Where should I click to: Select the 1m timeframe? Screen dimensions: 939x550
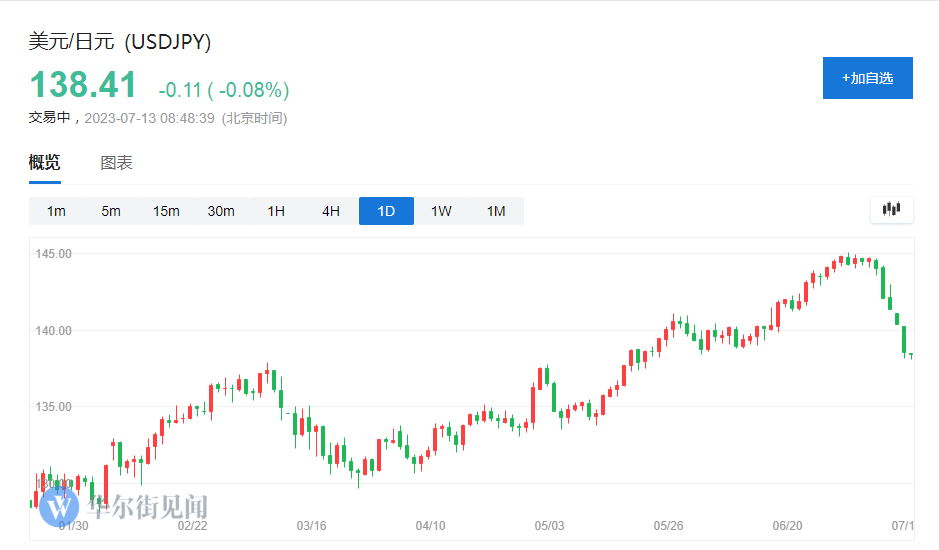click(x=56, y=211)
